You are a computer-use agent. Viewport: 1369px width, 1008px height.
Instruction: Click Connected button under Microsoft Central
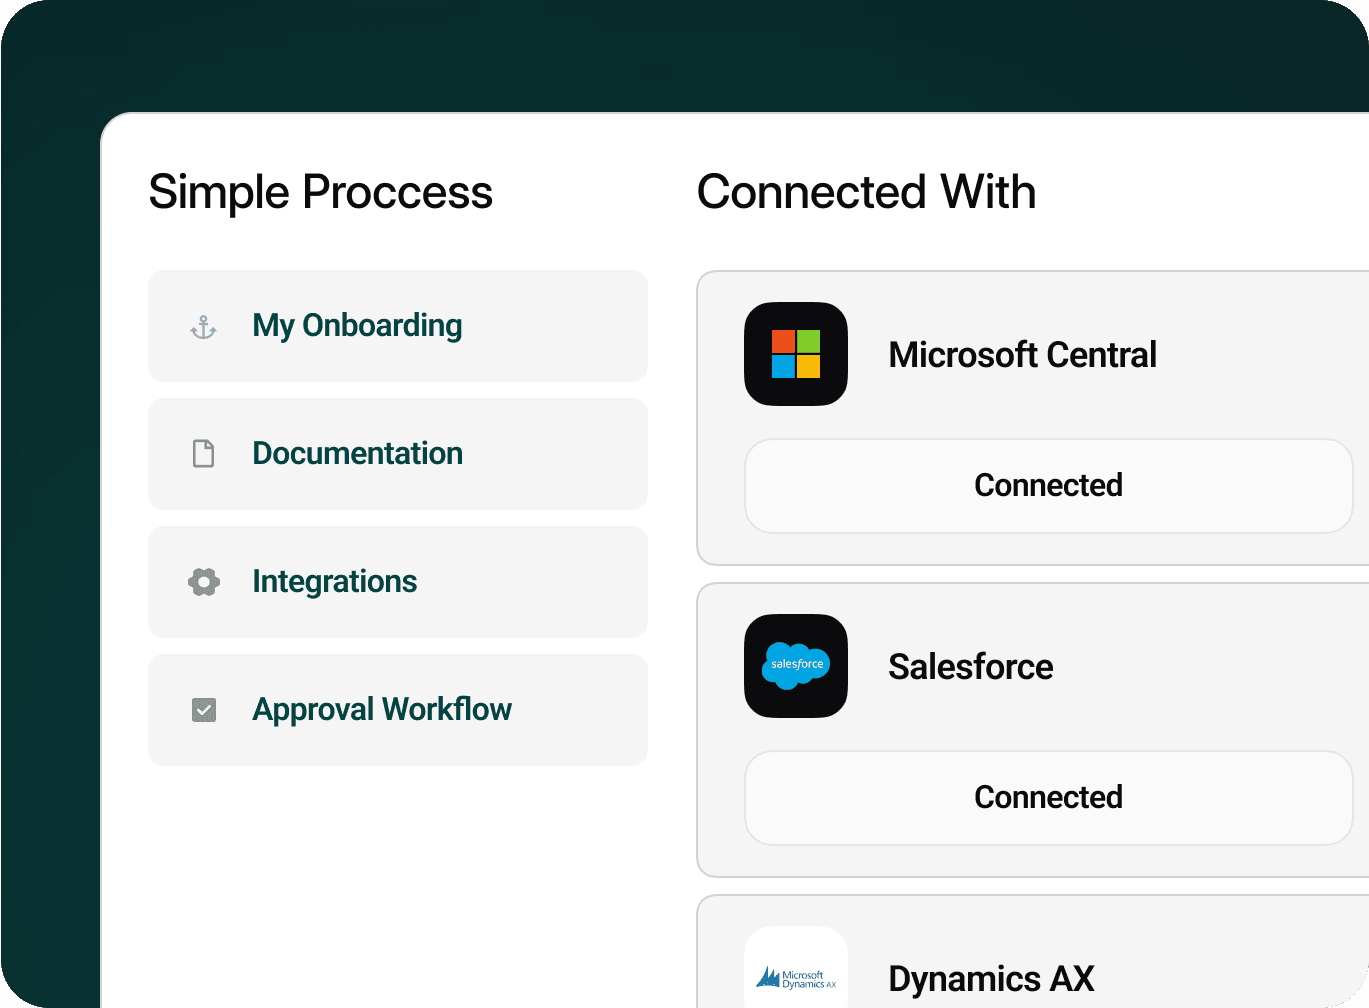[x=1049, y=486]
